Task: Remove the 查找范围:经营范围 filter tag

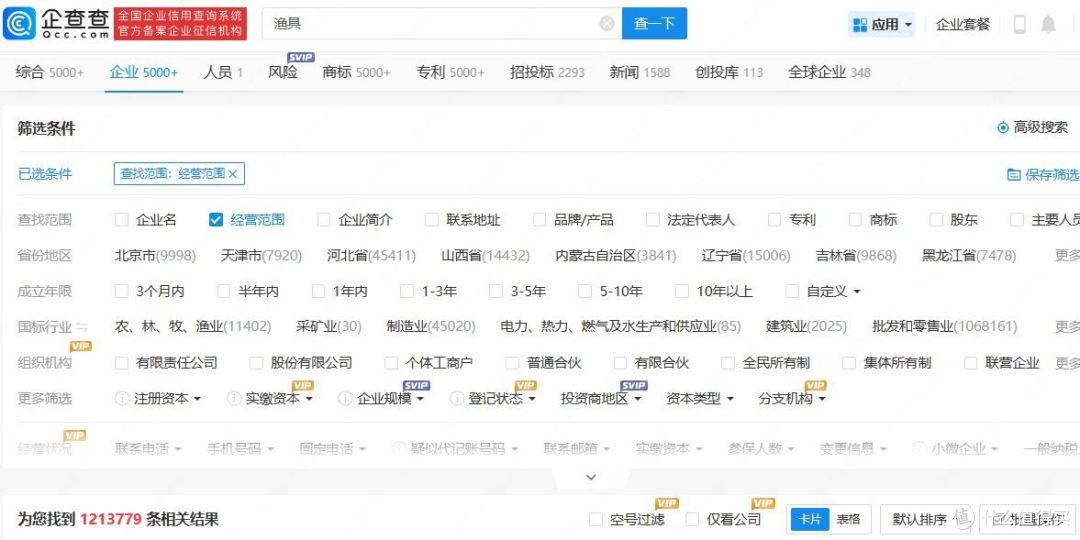Action: [x=232, y=174]
